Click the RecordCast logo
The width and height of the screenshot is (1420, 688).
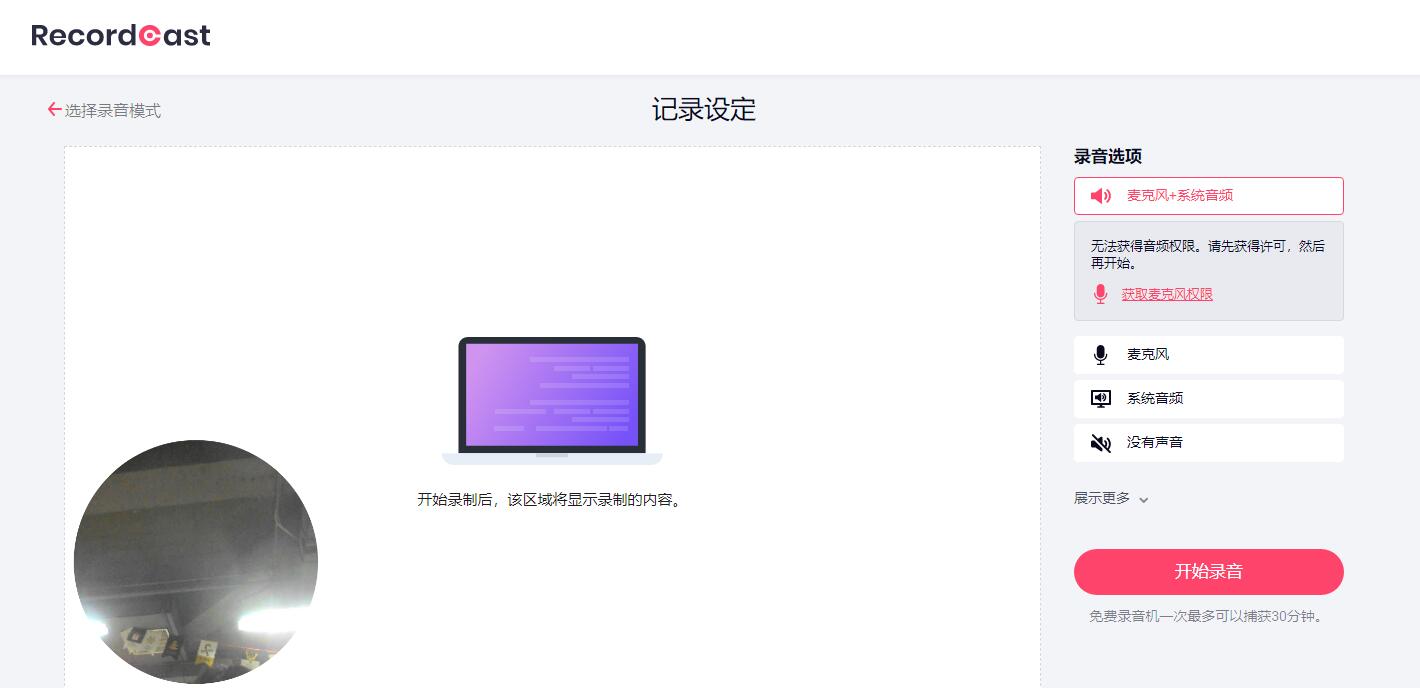click(x=121, y=36)
